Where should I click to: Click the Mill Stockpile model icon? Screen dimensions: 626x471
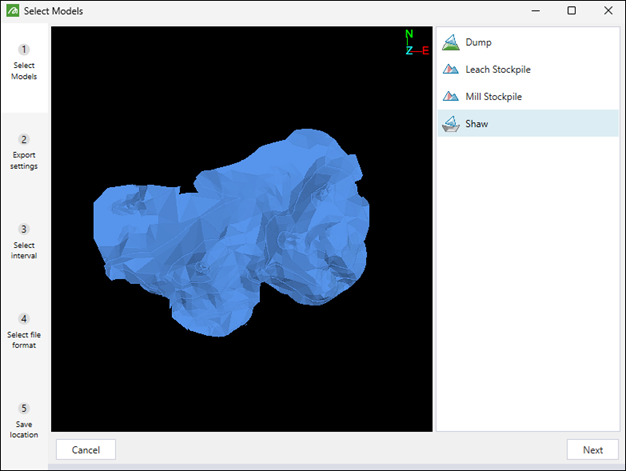(450, 97)
